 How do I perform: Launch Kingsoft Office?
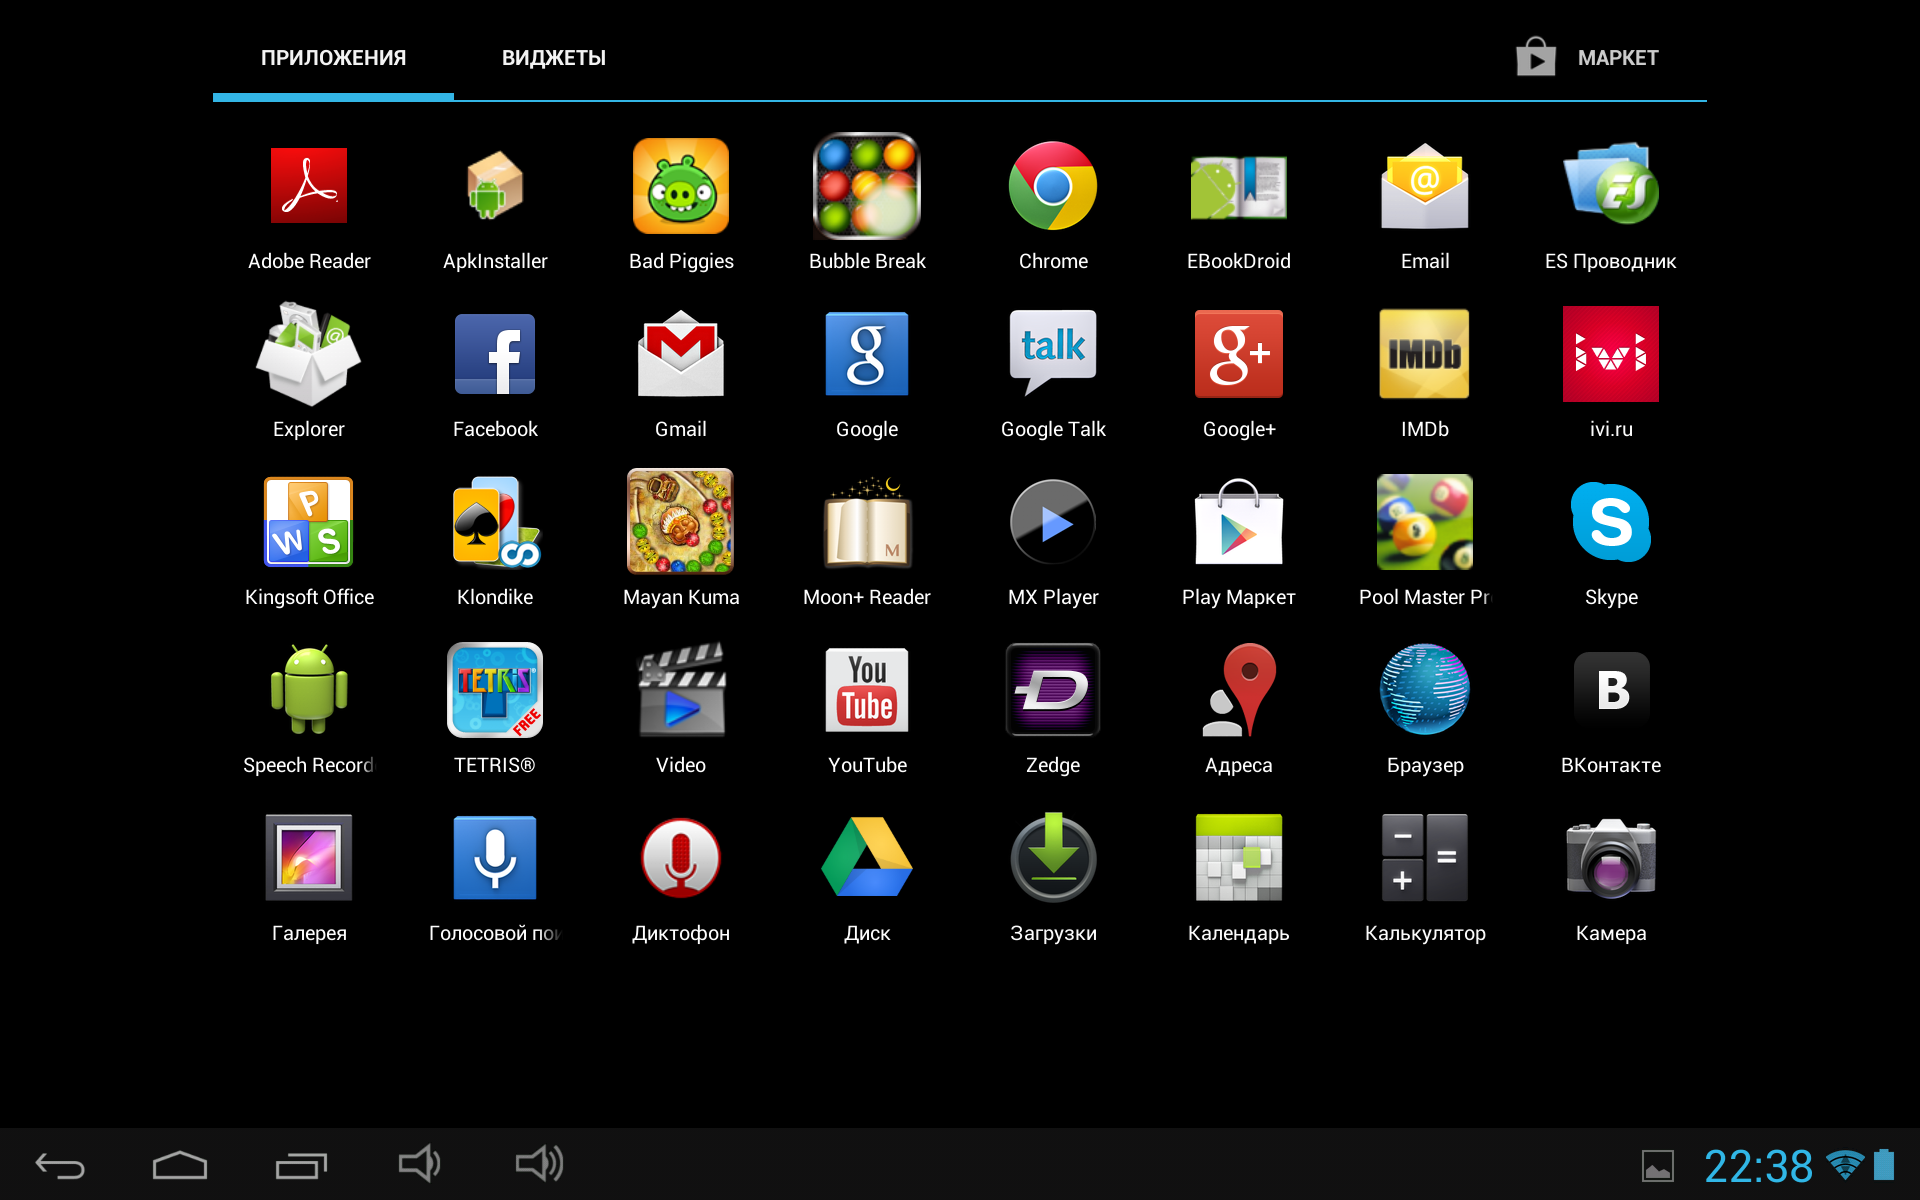(309, 522)
